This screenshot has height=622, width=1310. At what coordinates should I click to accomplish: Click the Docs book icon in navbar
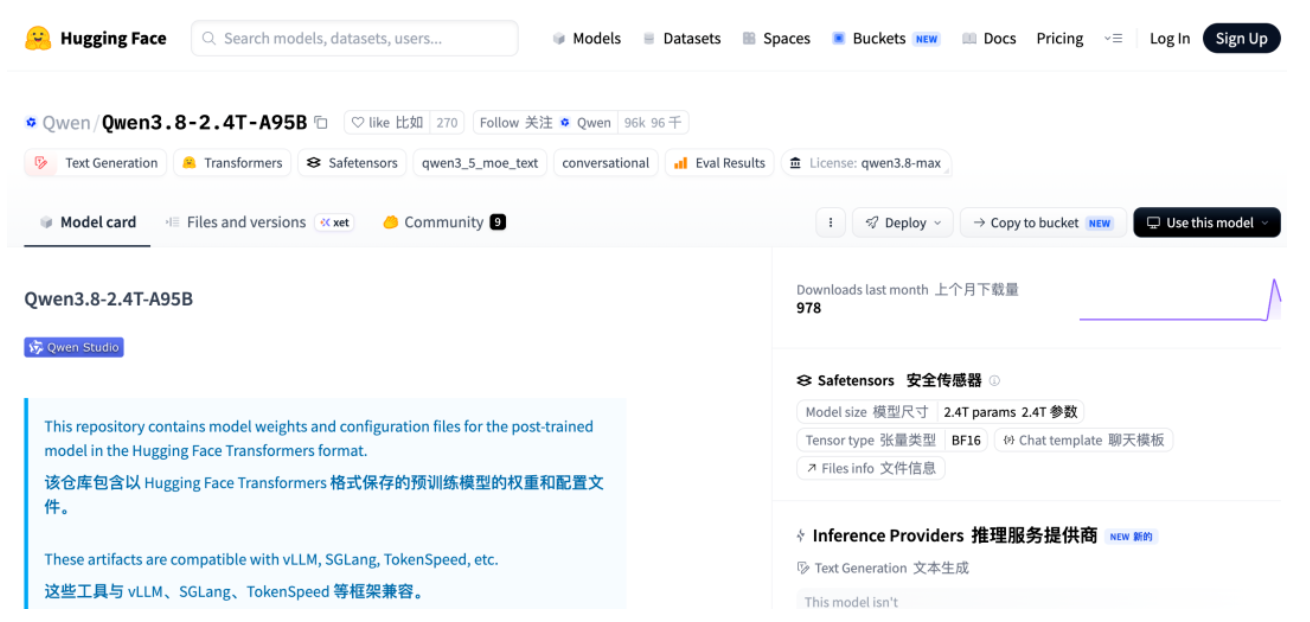point(969,38)
